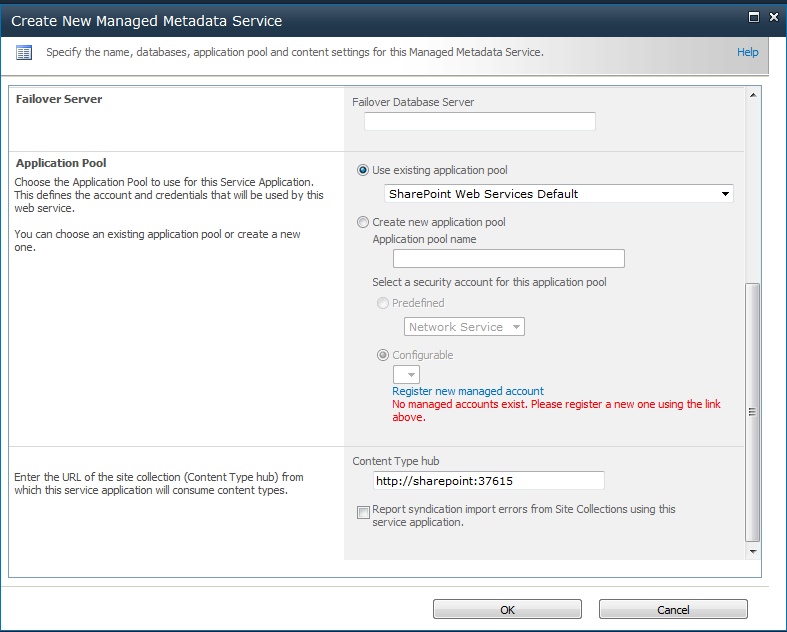The image size is (787, 632).
Task: Click the scrollbar down arrow
Action: [x=753, y=551]
